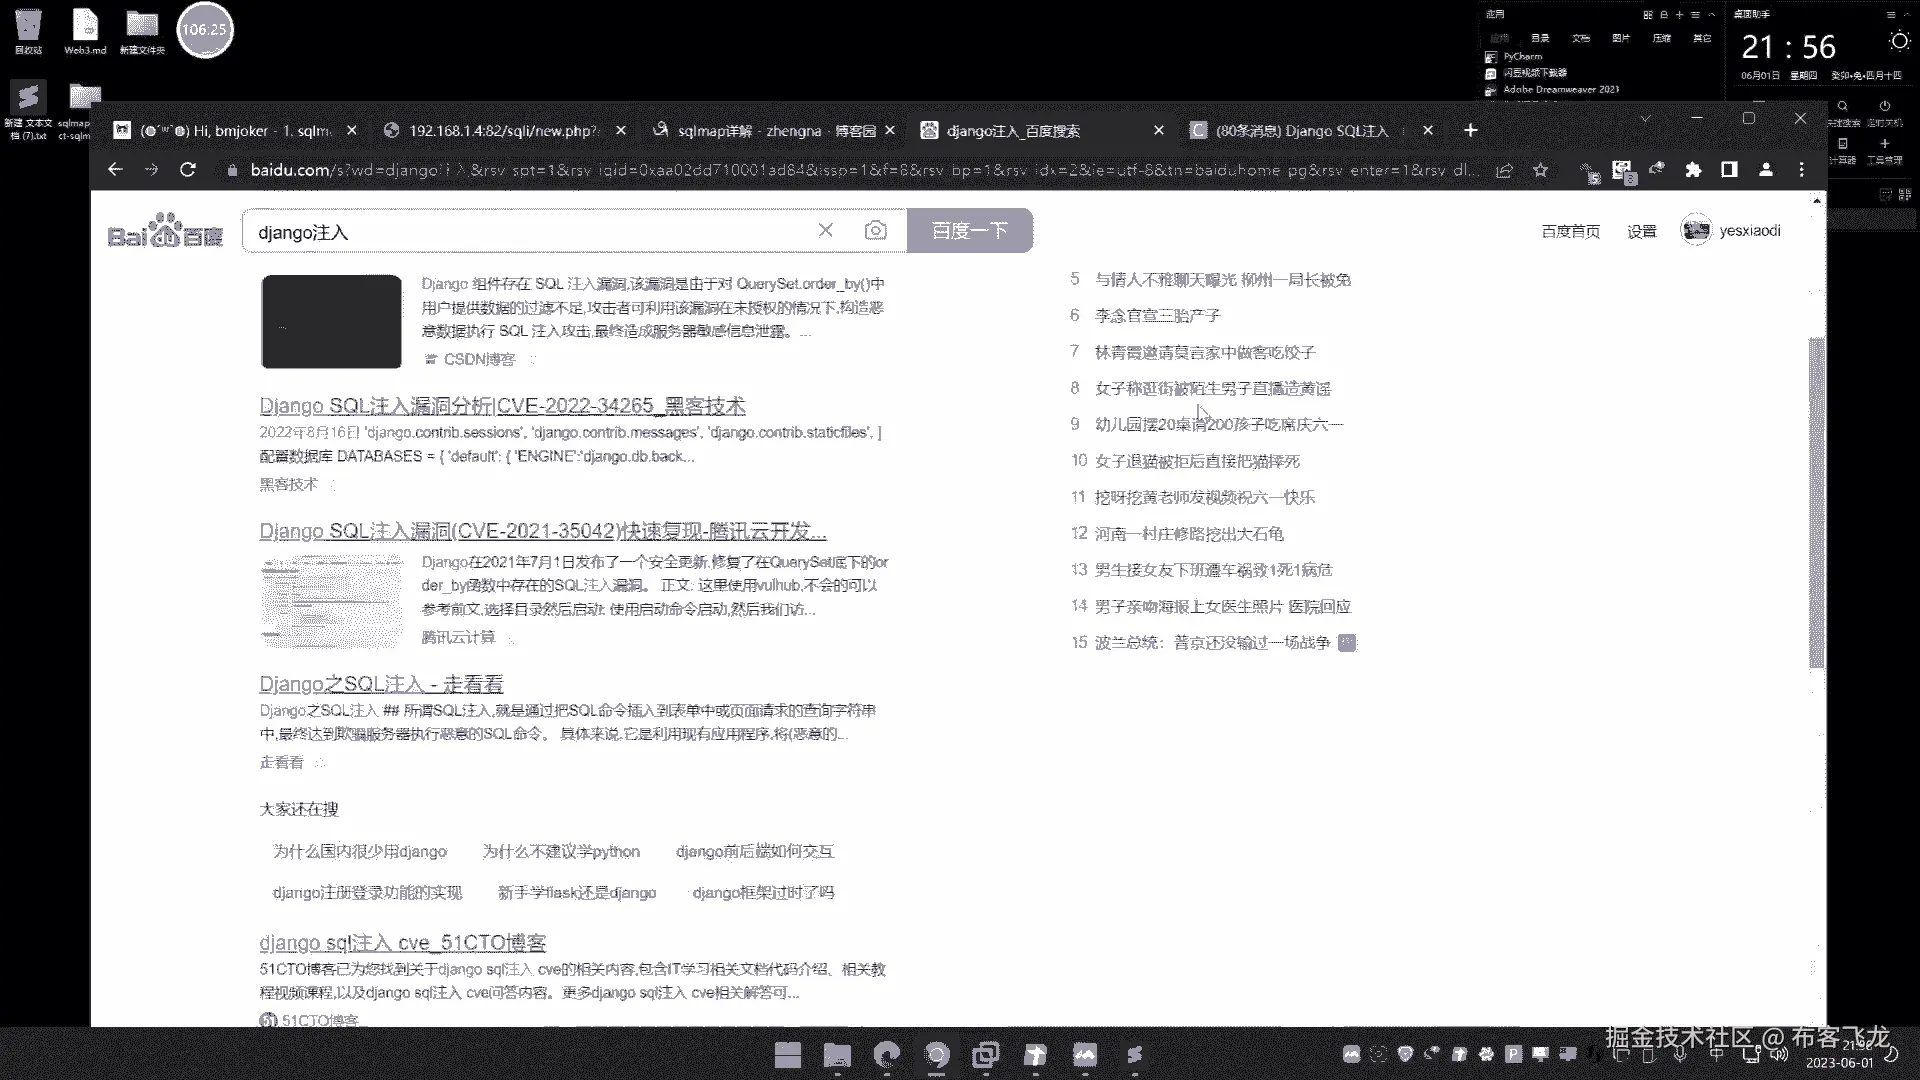Open Django SQL注入漏洞分析 CVE-2022-34265 link
Image resolution: width=1920 pixels, height=1080 pixels.
[502, 406]
